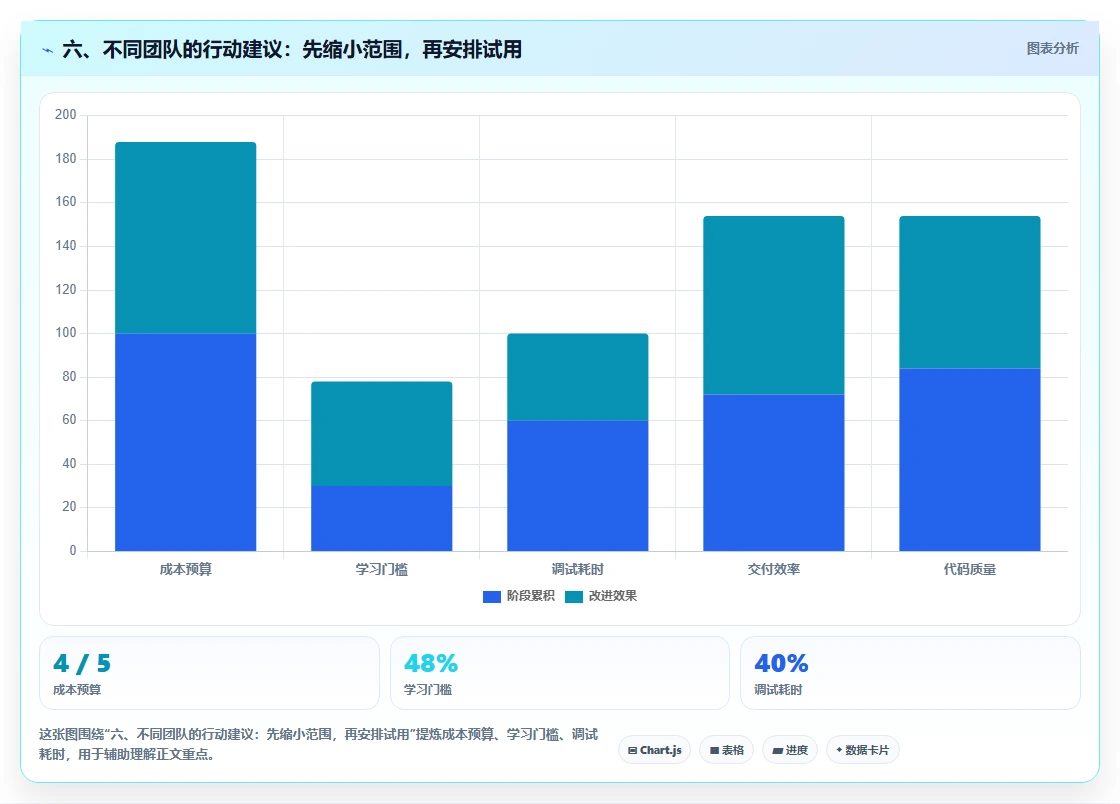
Task: Click the 200 y-axis value
Action: tap(66, 115)
